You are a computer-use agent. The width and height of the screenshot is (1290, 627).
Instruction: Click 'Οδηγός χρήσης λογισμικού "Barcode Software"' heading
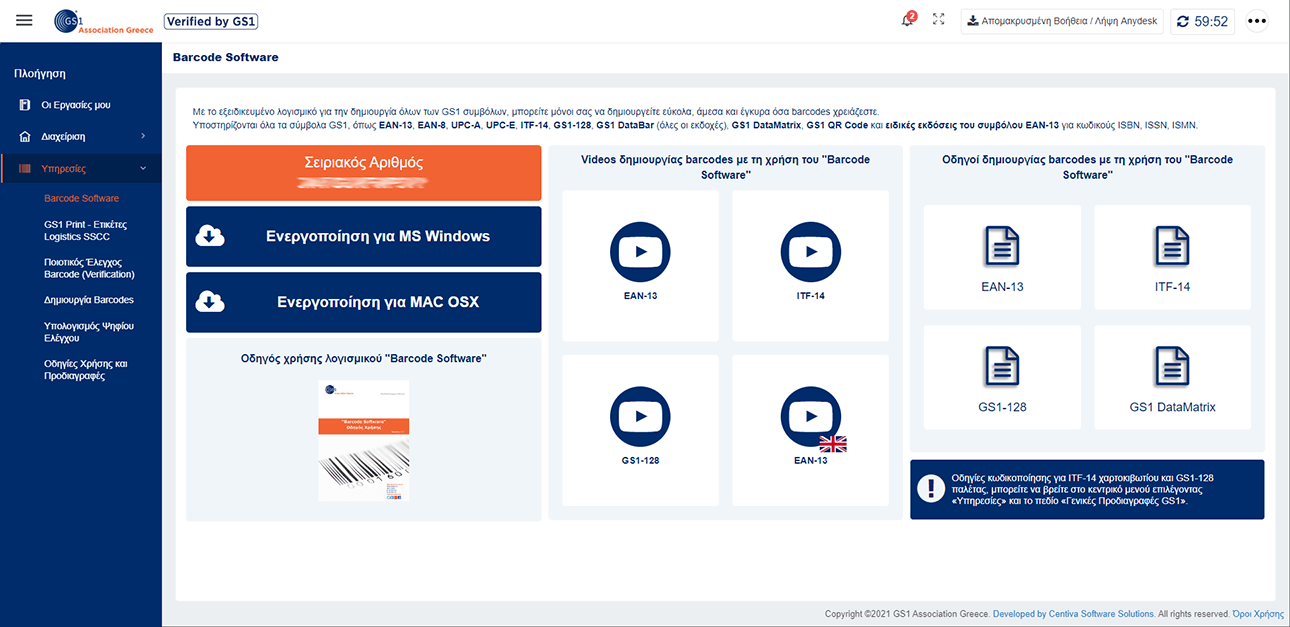click(x=364, y=358)
